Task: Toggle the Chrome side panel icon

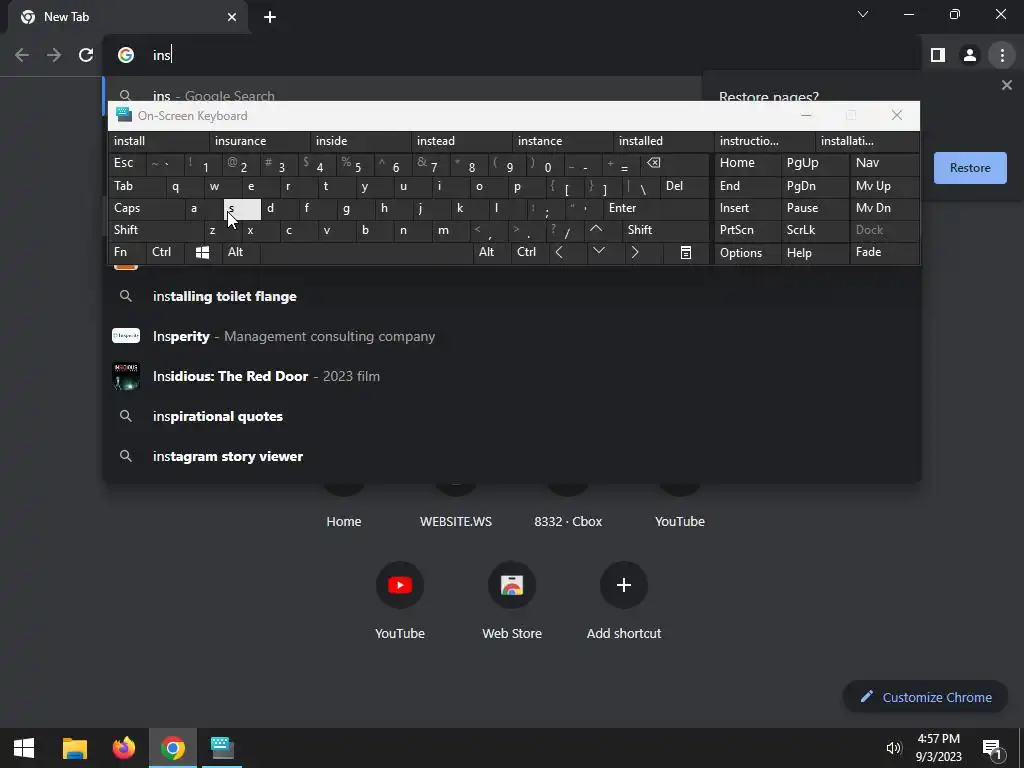Action: click(938, 56)
